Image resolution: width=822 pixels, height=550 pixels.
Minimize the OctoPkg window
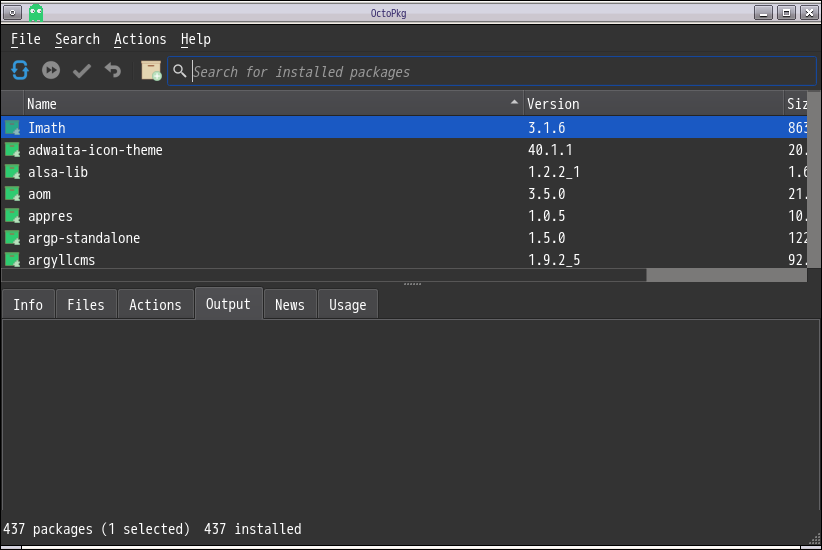point(763,13)
